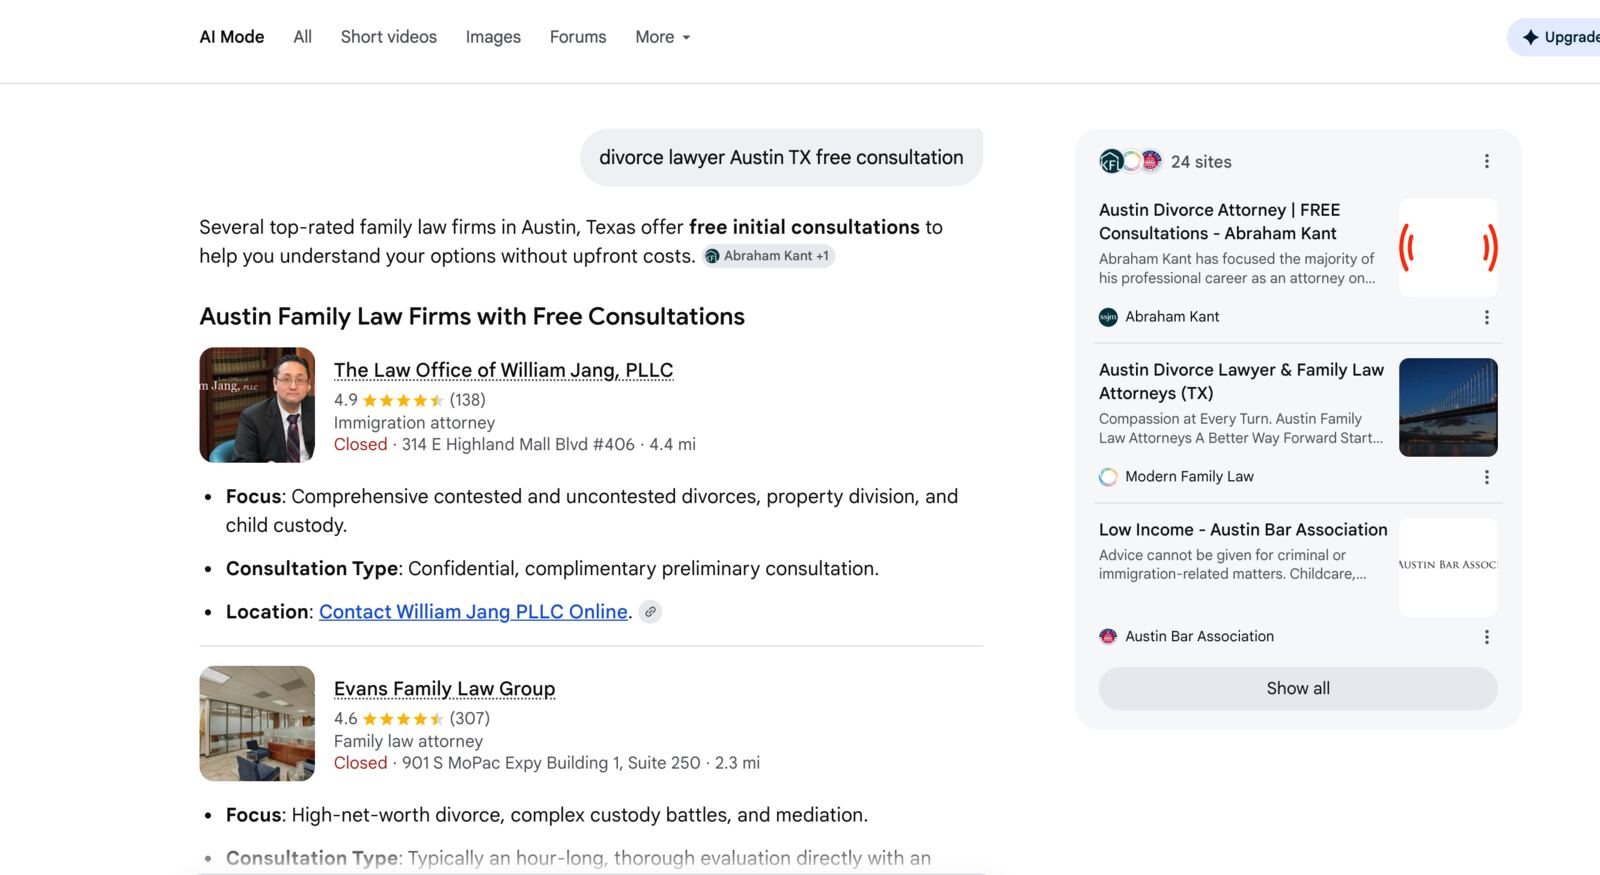Viewport: 1600px width, 875px height.
Task: Click Evans Family Law Group office photo
Action: coord(257,723)
